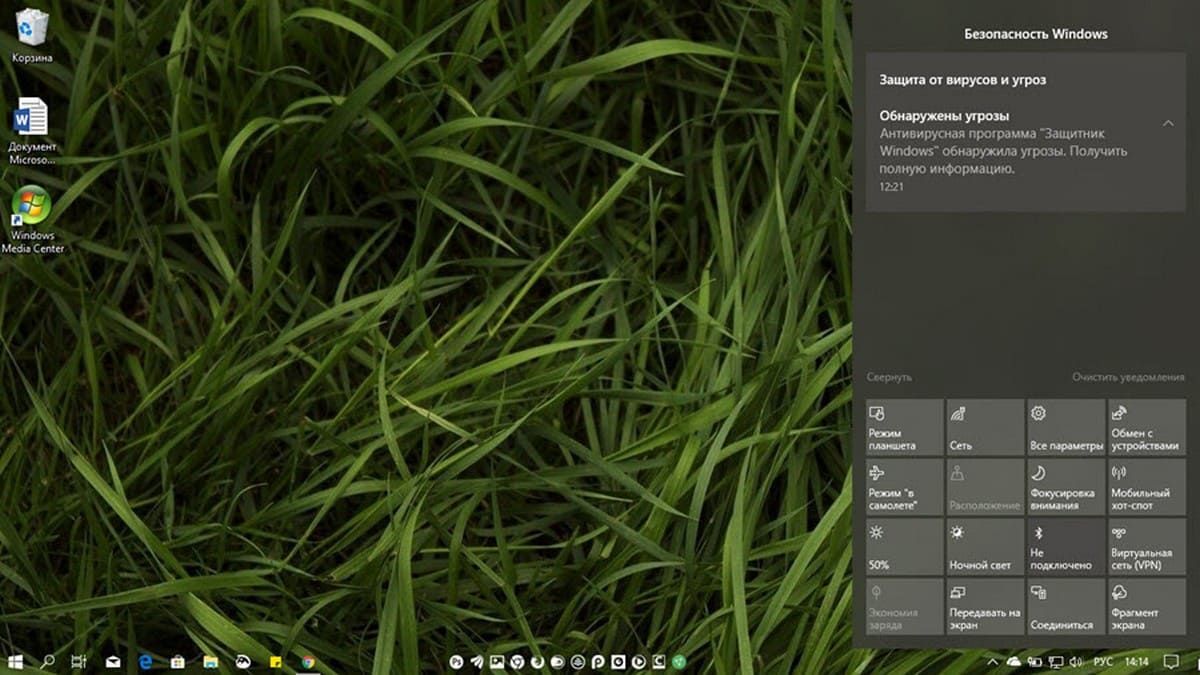The image size is (1200, 675).
Task: Toggle the Расположение location tile
Action: click(x=985, y=486)
